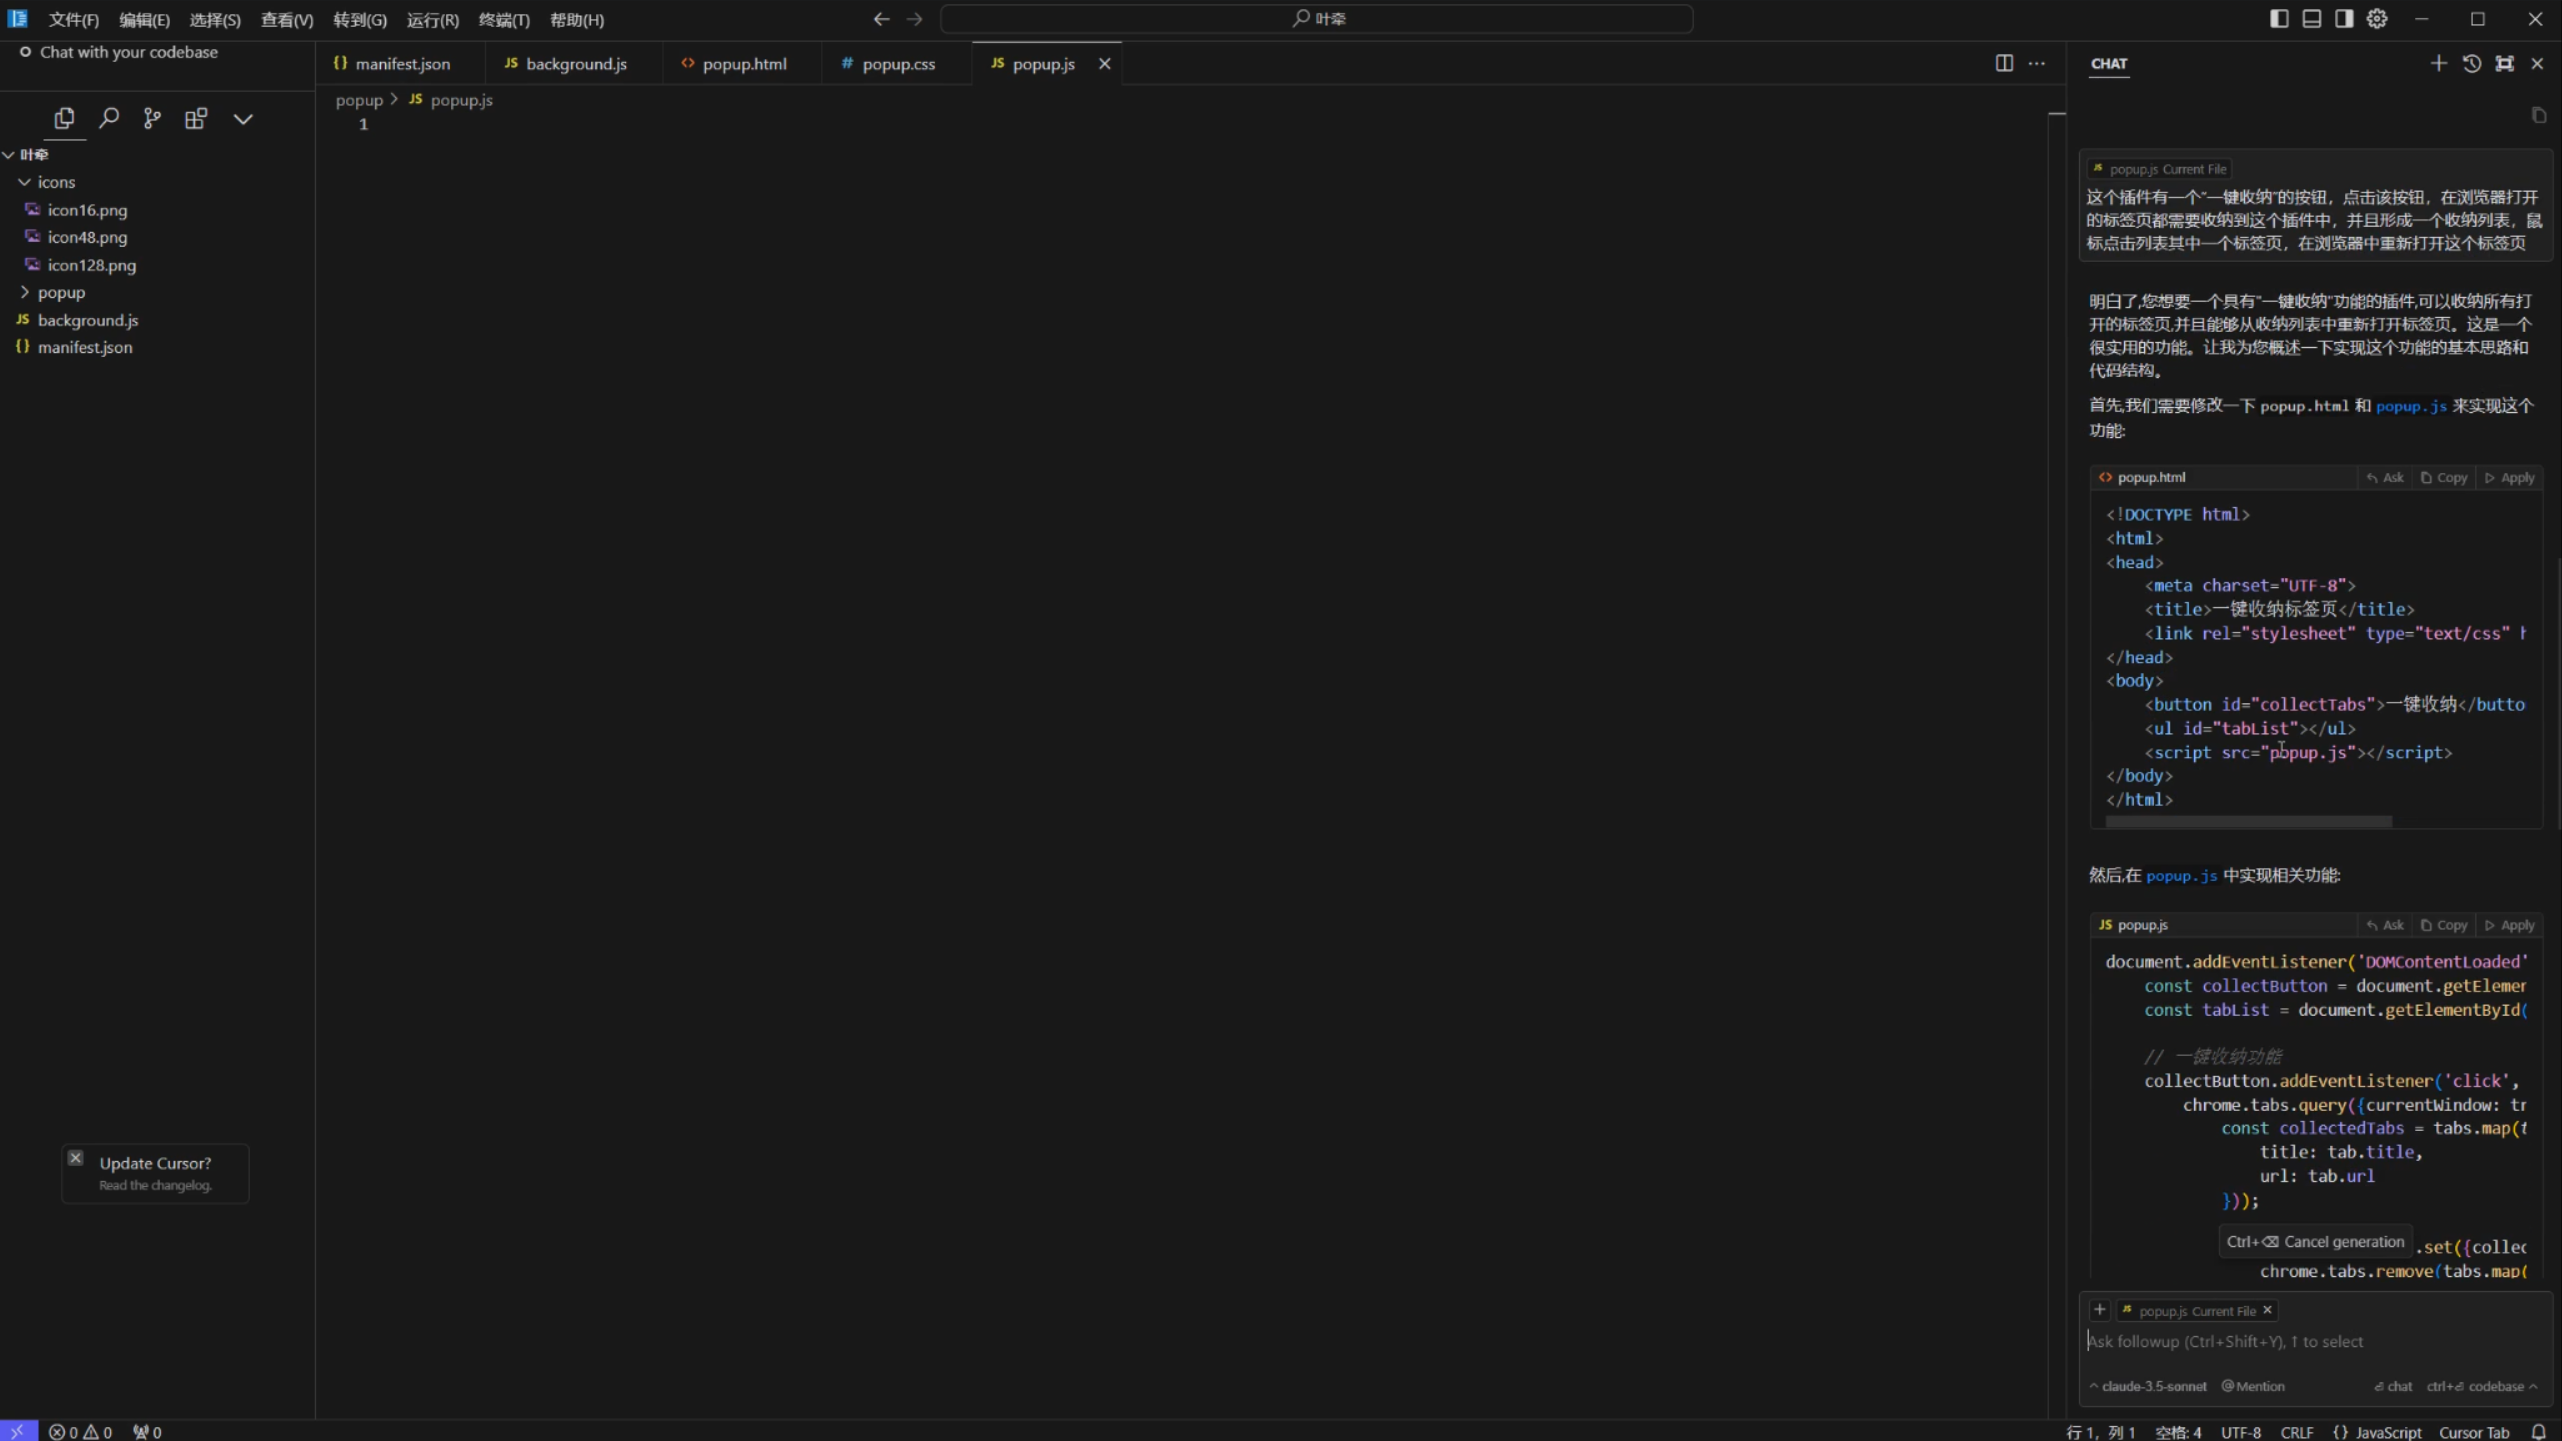Open the Source Control view
The image size is (2562, 1441).
click(x=152, y=119)
